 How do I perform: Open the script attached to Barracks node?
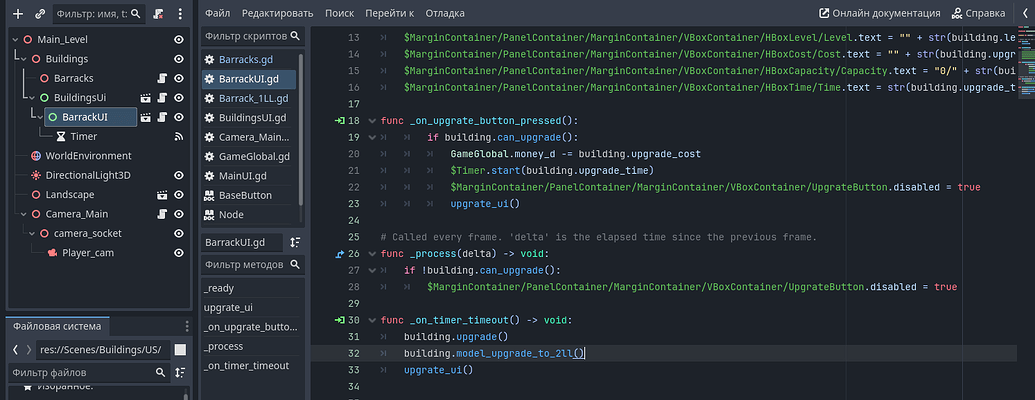click(162, 79)
